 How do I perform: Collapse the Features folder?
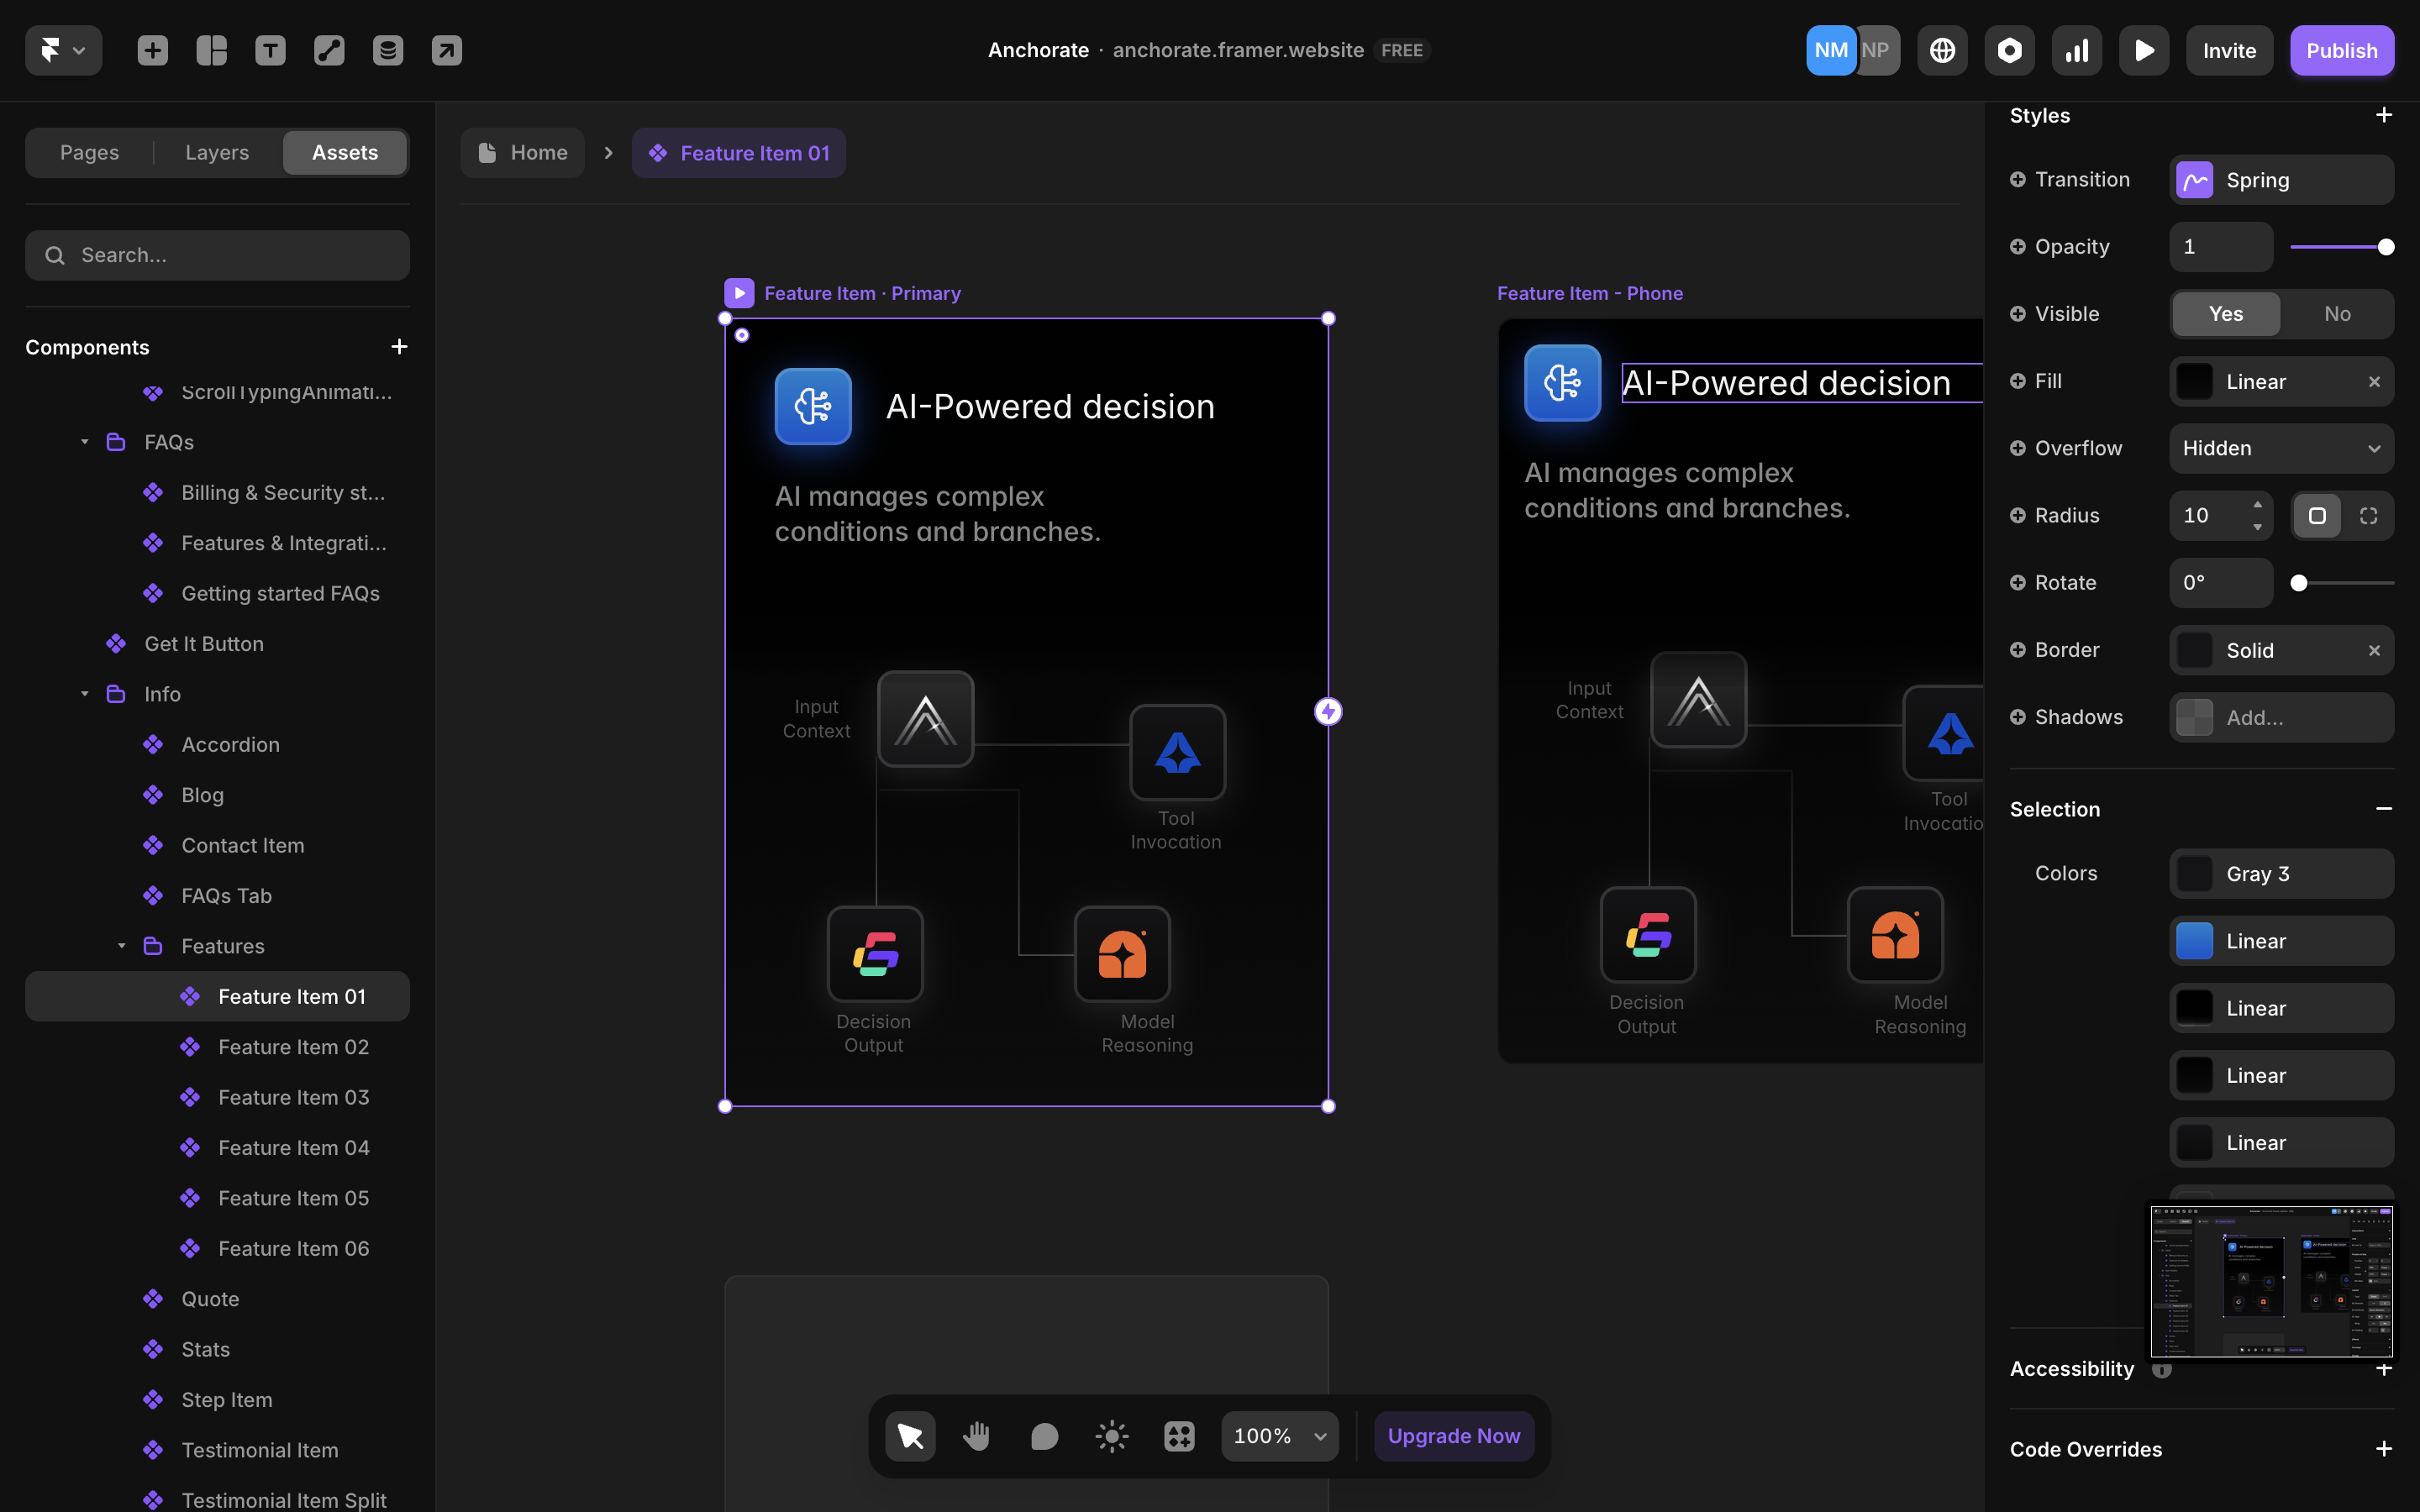click(122, 946)
